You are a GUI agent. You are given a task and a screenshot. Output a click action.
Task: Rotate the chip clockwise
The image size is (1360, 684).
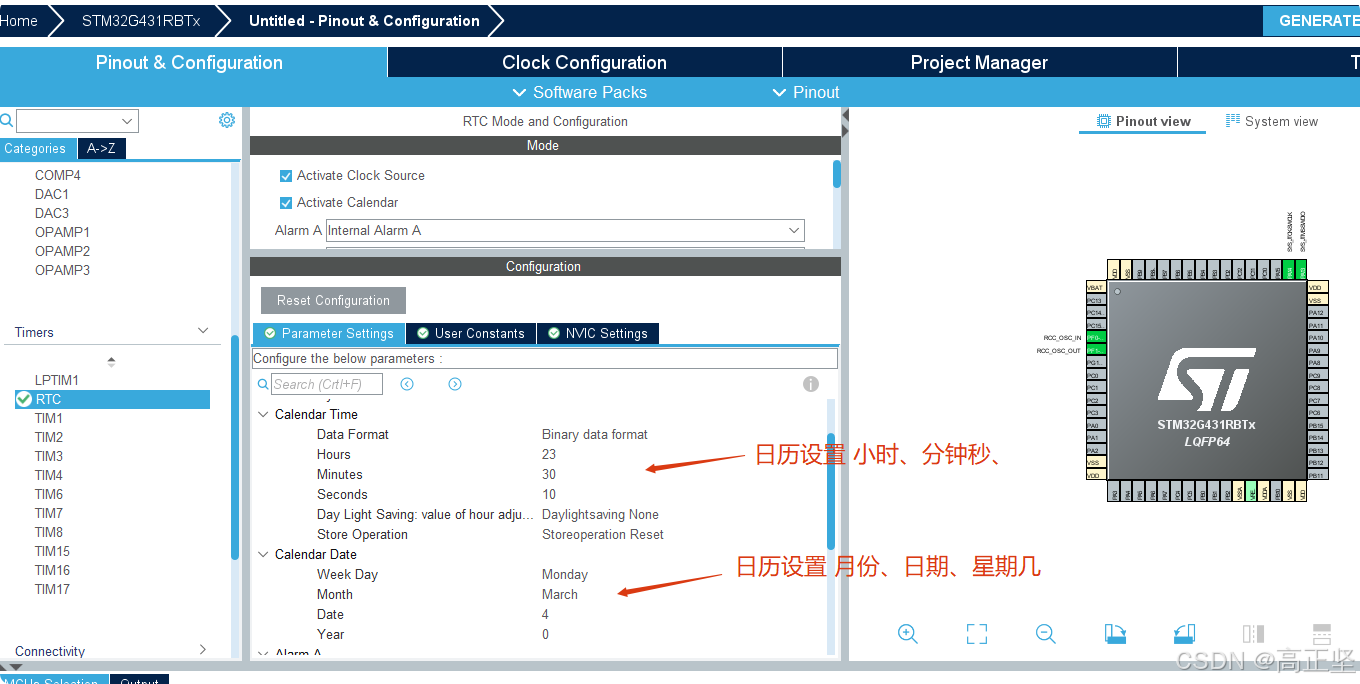tap(1115, 633)
